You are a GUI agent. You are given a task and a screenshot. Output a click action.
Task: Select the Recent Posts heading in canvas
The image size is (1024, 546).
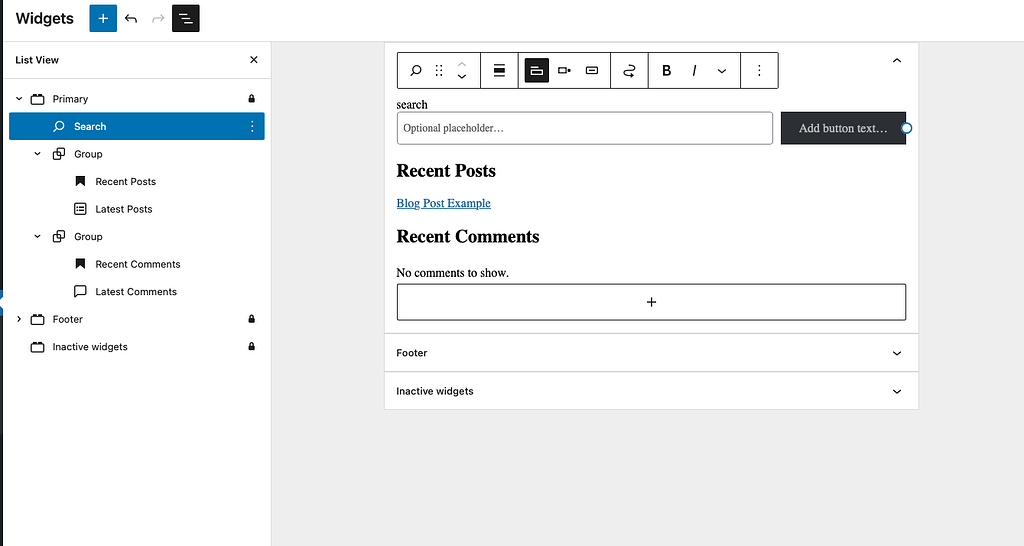pyautogui.click(x=446, y=171)
